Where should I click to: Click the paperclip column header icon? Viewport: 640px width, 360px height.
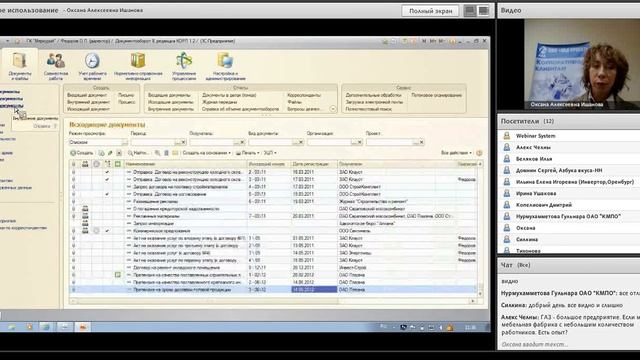point(73,164)
